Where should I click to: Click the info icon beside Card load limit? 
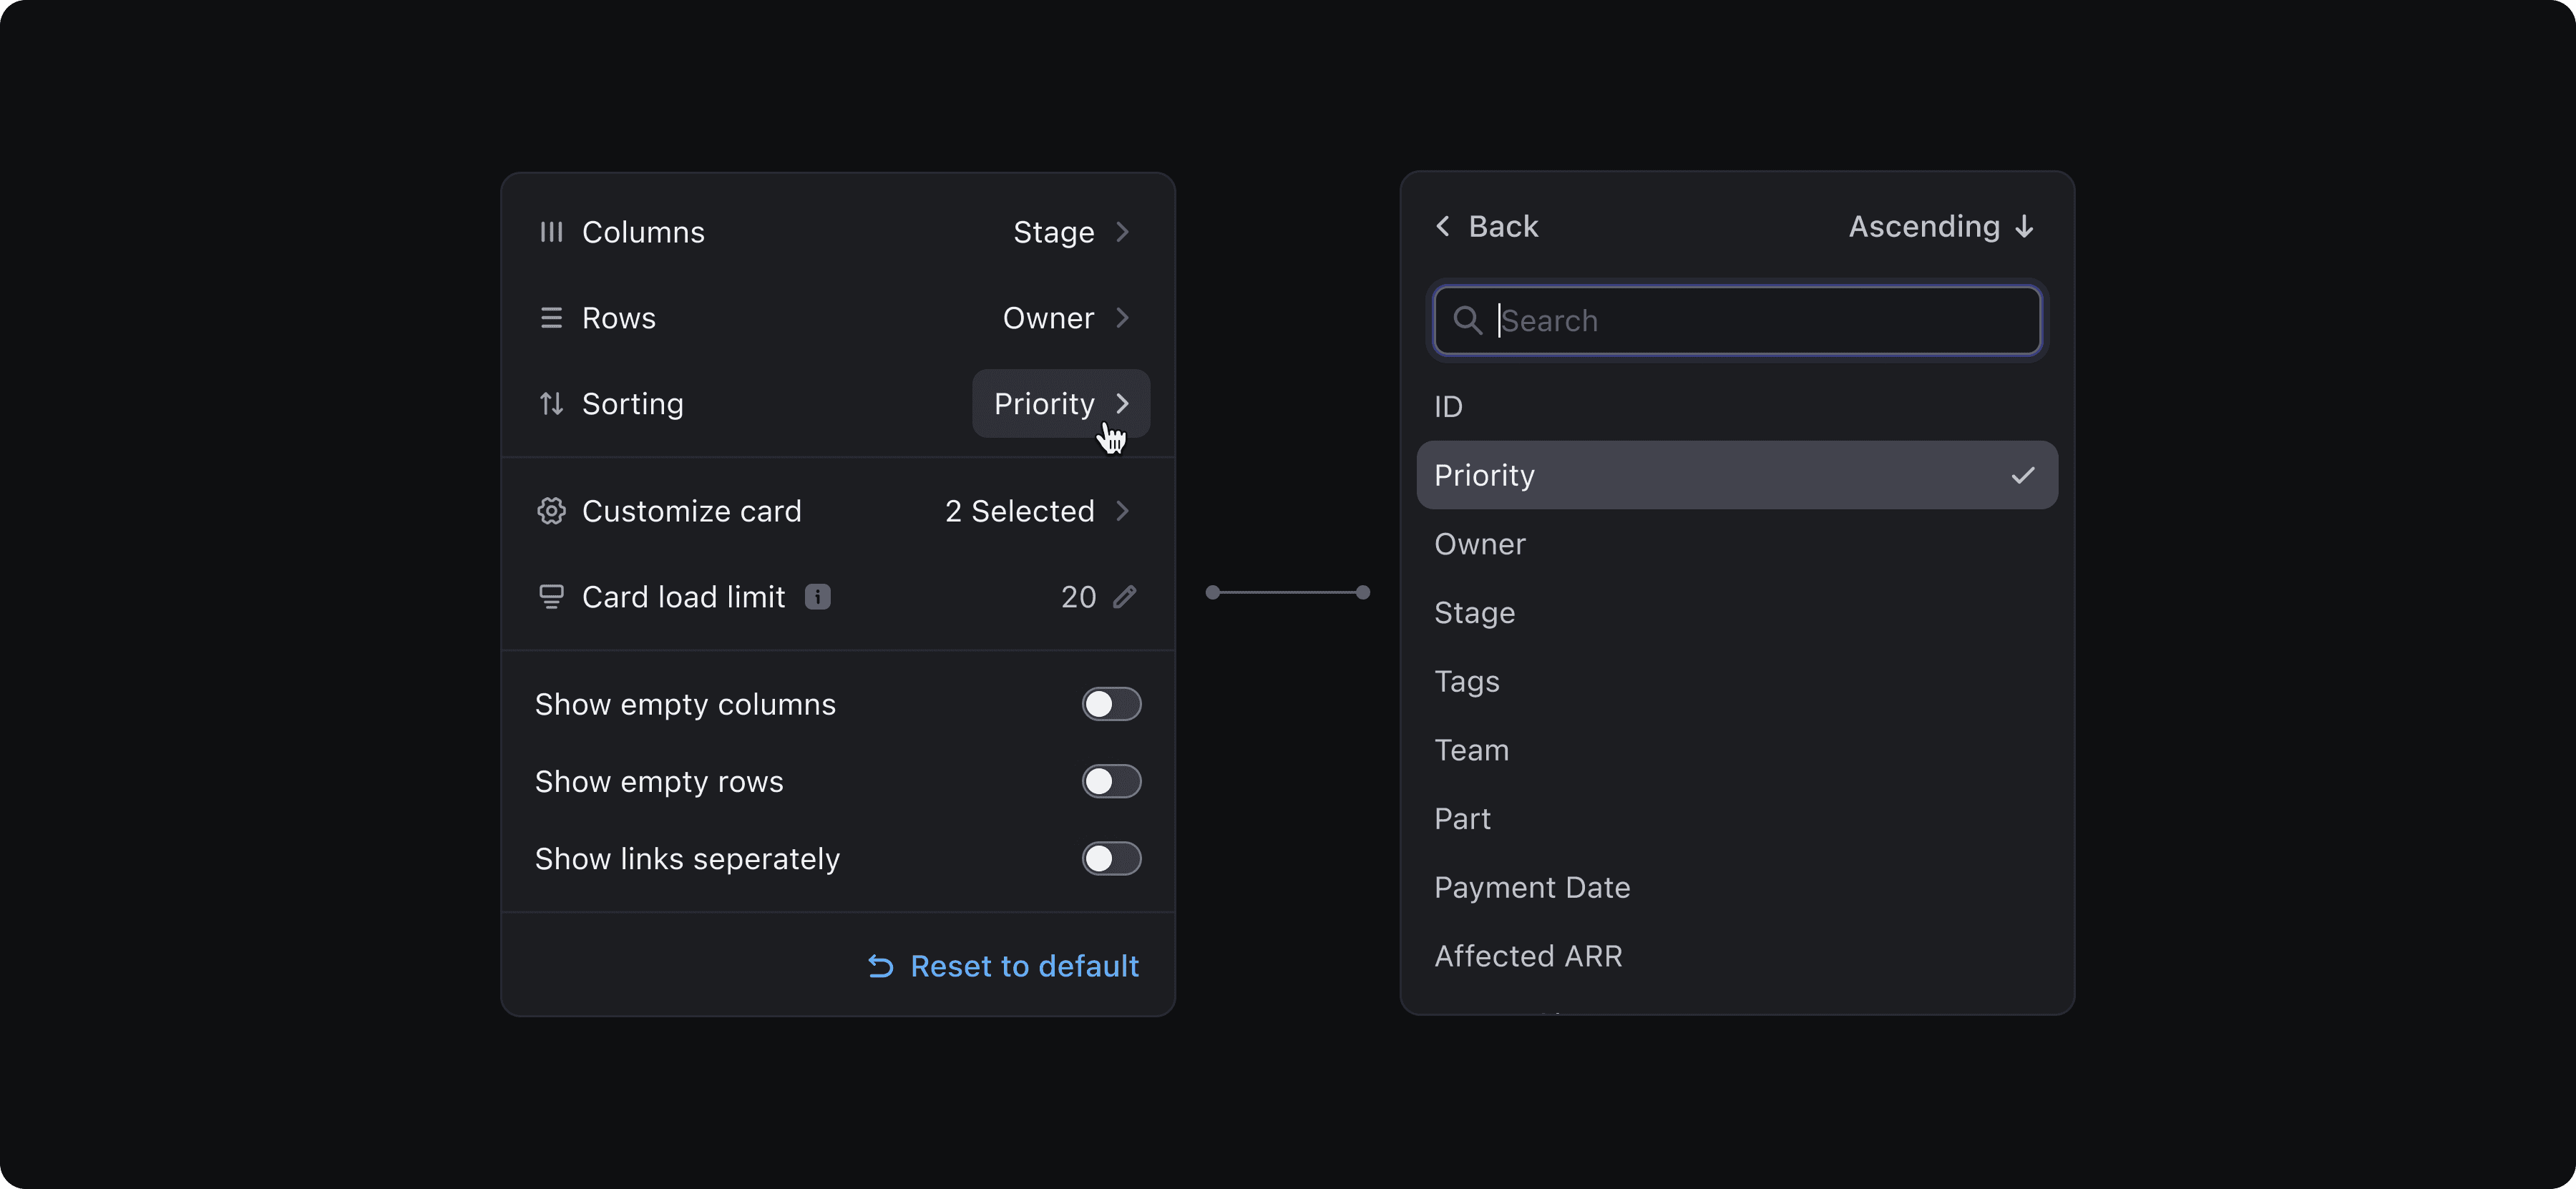tap(817, 597)
